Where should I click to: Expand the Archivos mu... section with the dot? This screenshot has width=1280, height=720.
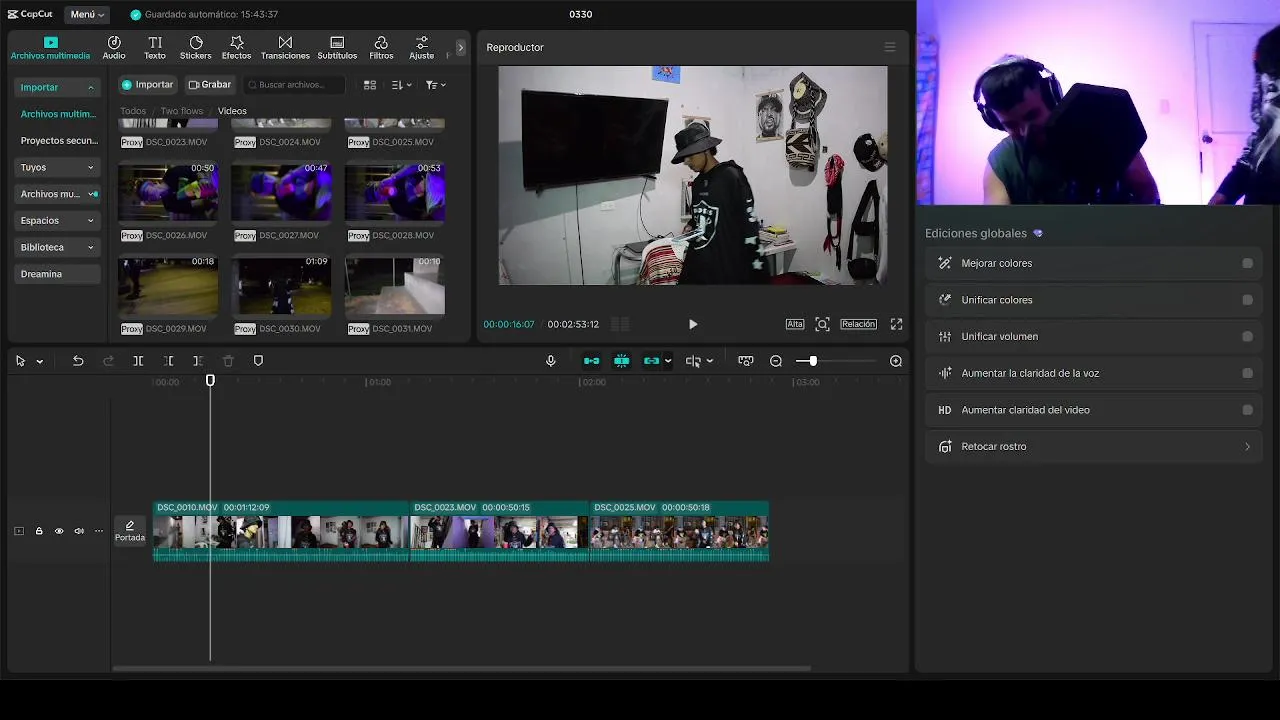click(x=58, y=194)
